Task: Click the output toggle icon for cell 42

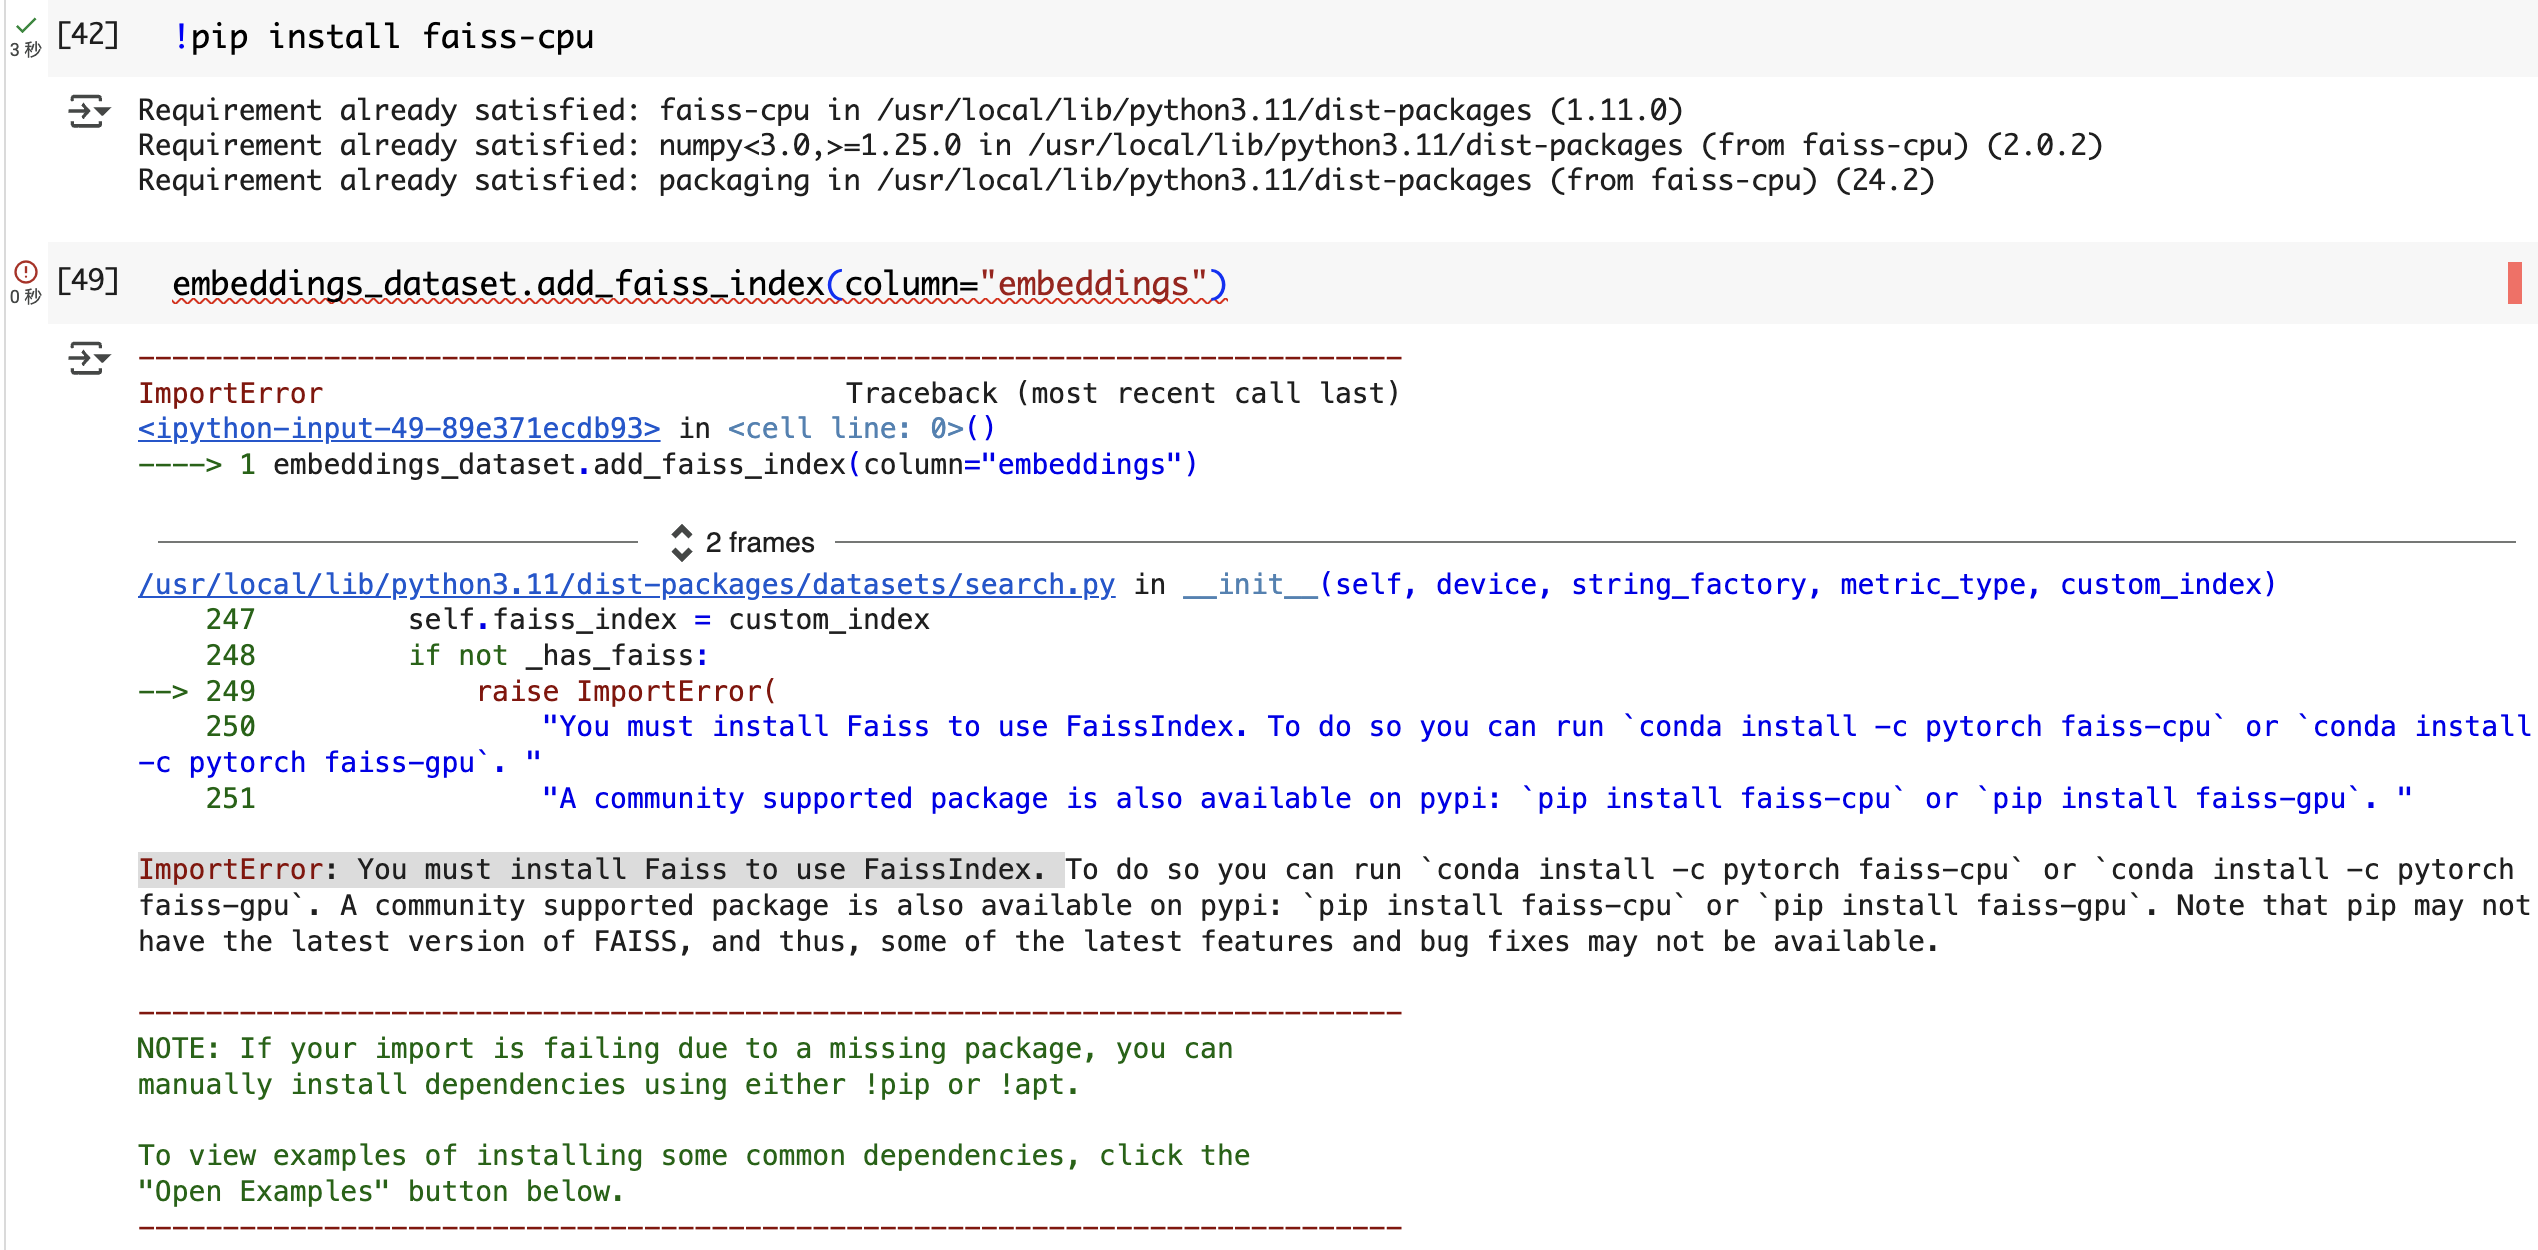Action: pos(88,111)
